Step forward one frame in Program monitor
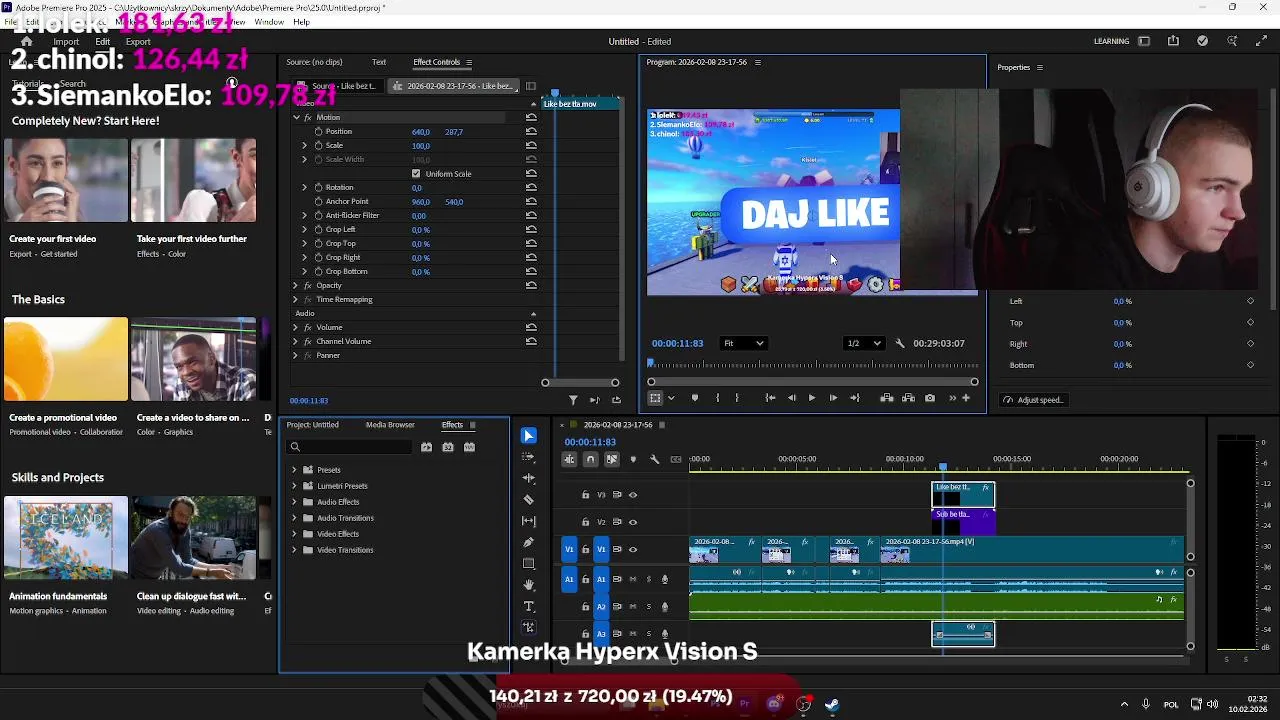The width and height of the screenshot is (1280, 720). click(833, 398)
